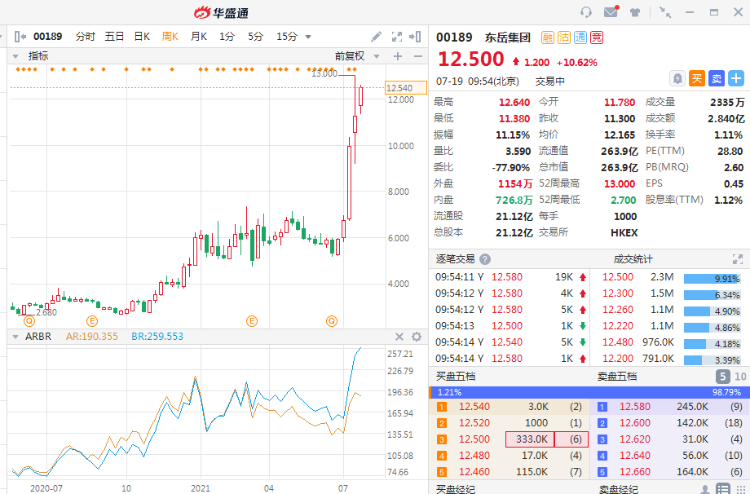Switch broker queue to list view
The height and width of the screenshot is (494, 750).
(x=723, y=489)
